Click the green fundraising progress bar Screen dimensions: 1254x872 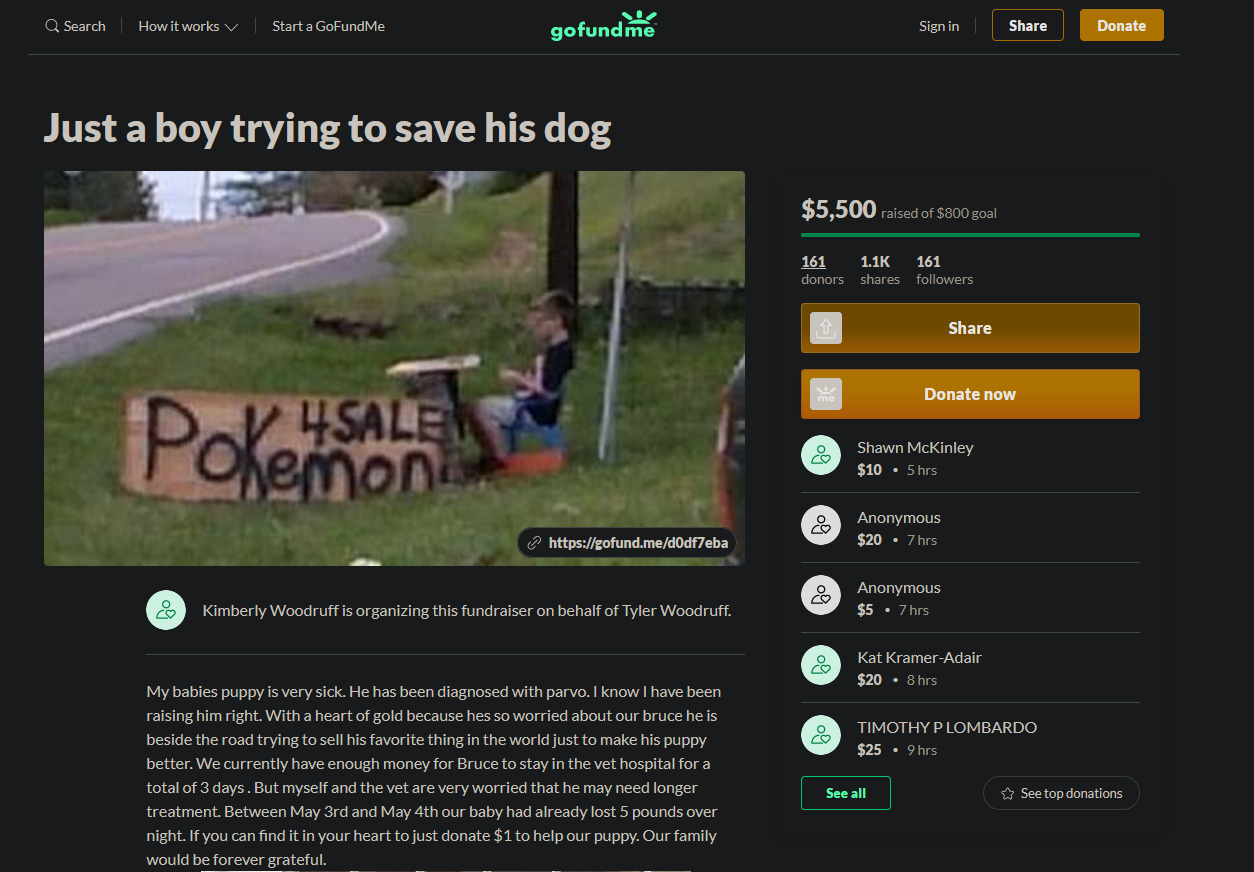point(970,235)
